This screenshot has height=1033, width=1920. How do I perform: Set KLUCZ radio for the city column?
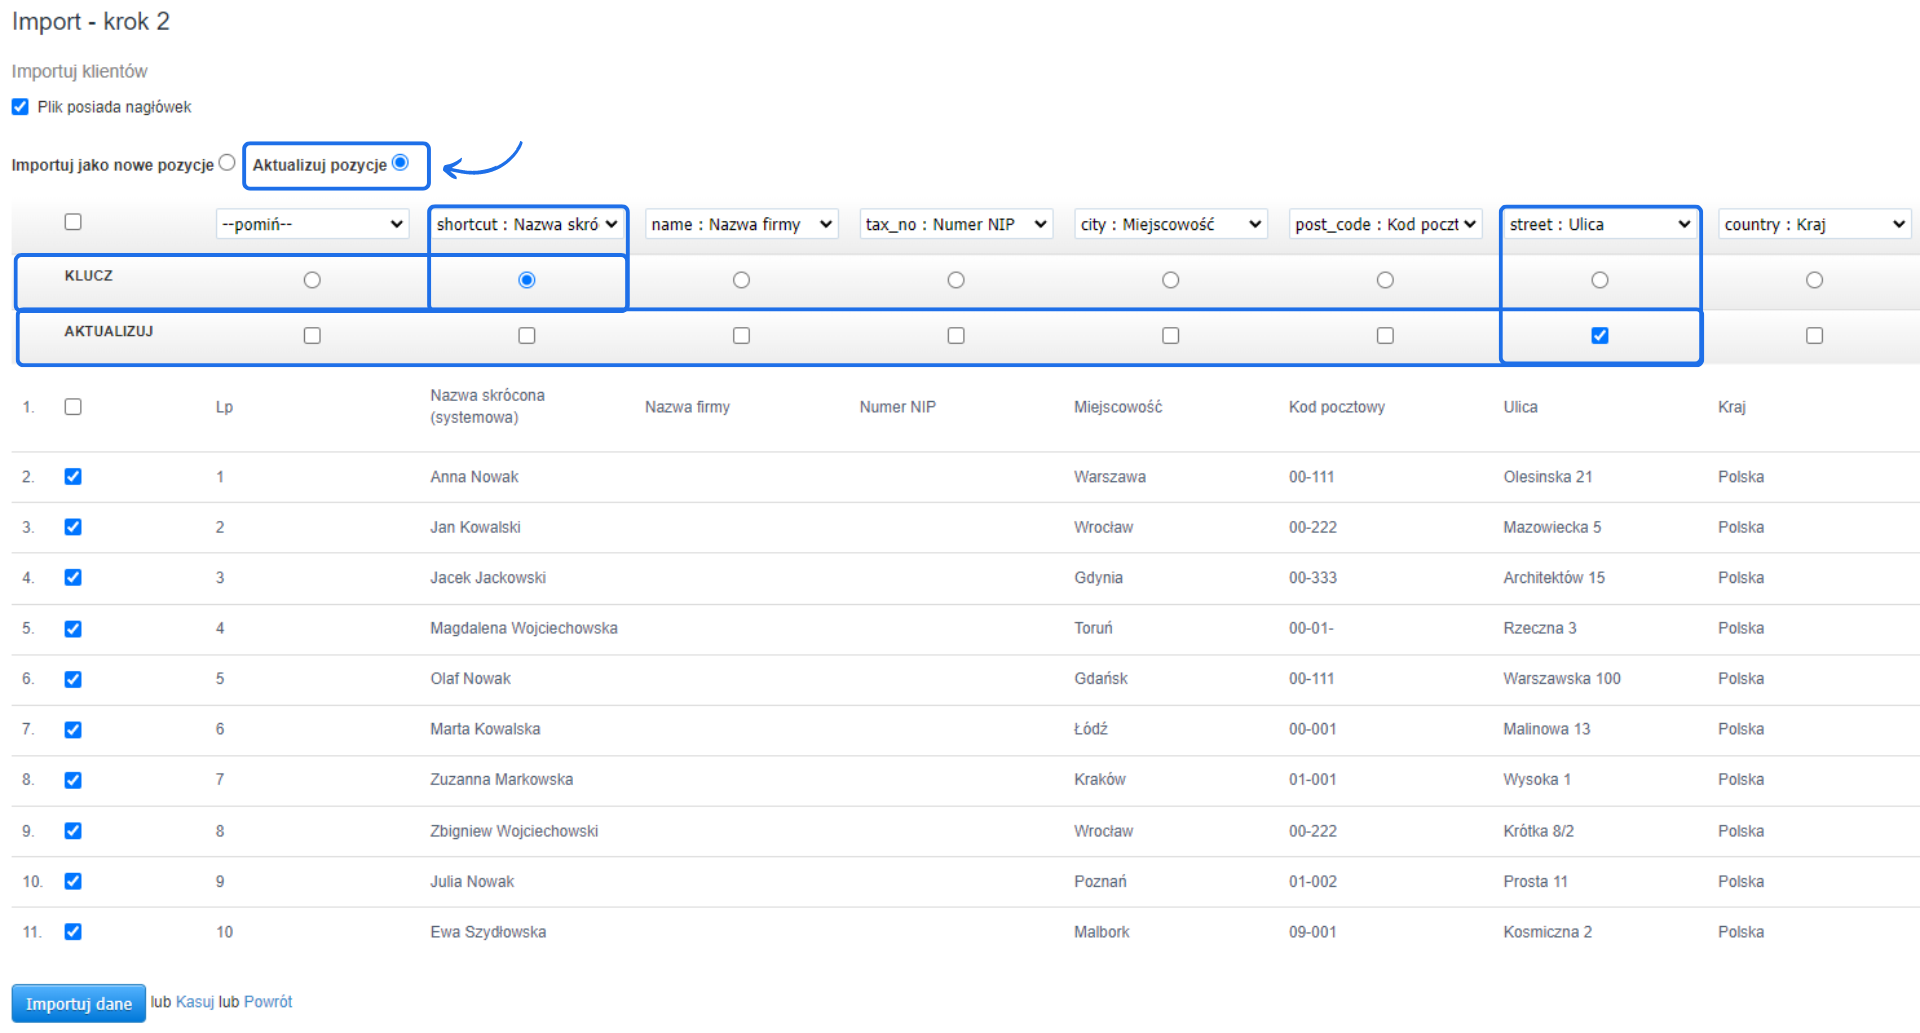point(1170,280)
